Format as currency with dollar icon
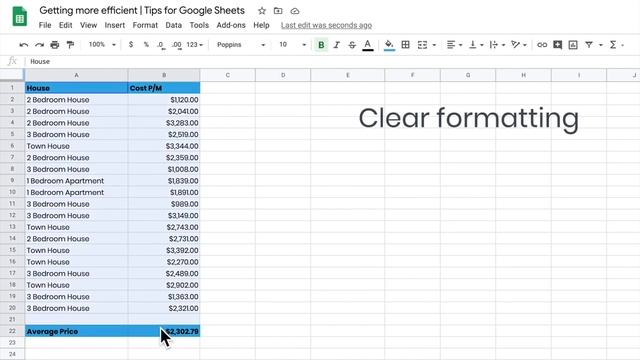This screenshot has height=360, width=640. (x=131, y=44)
